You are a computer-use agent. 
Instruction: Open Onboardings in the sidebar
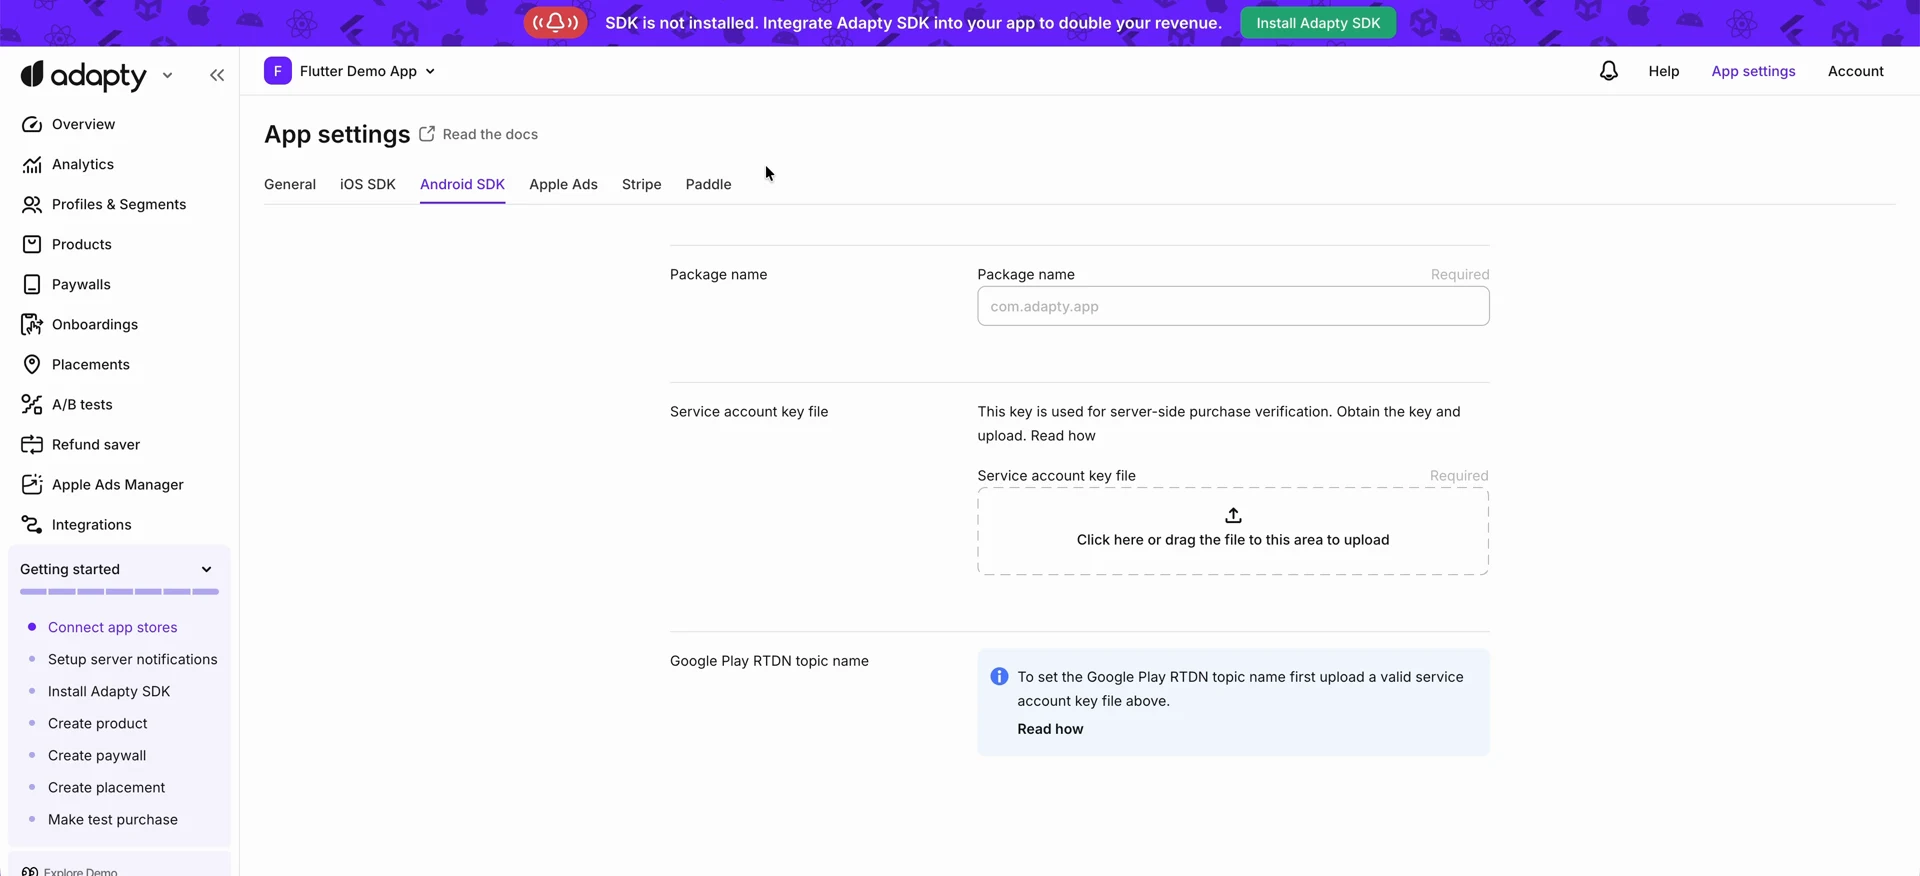point(95,324)
